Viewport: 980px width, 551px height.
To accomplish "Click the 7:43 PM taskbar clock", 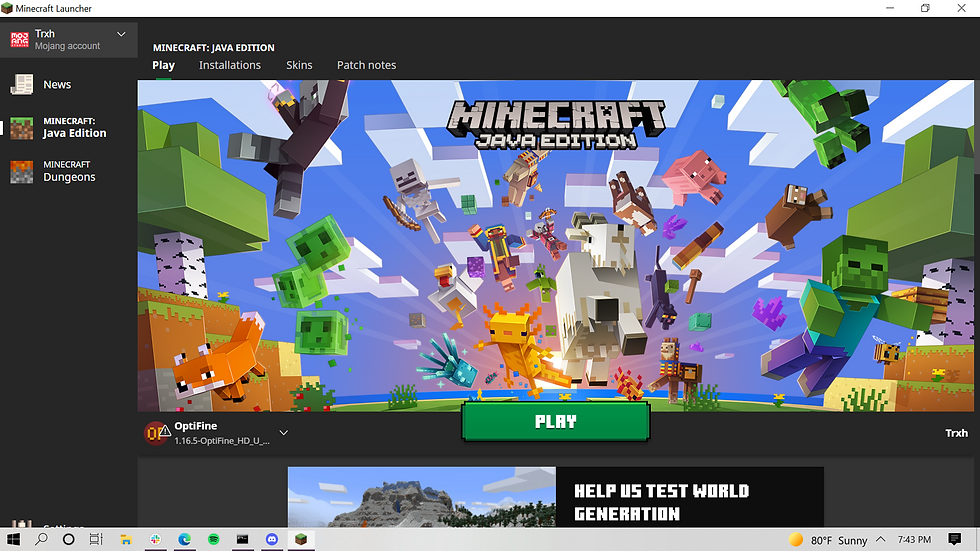I will point(914,539).
